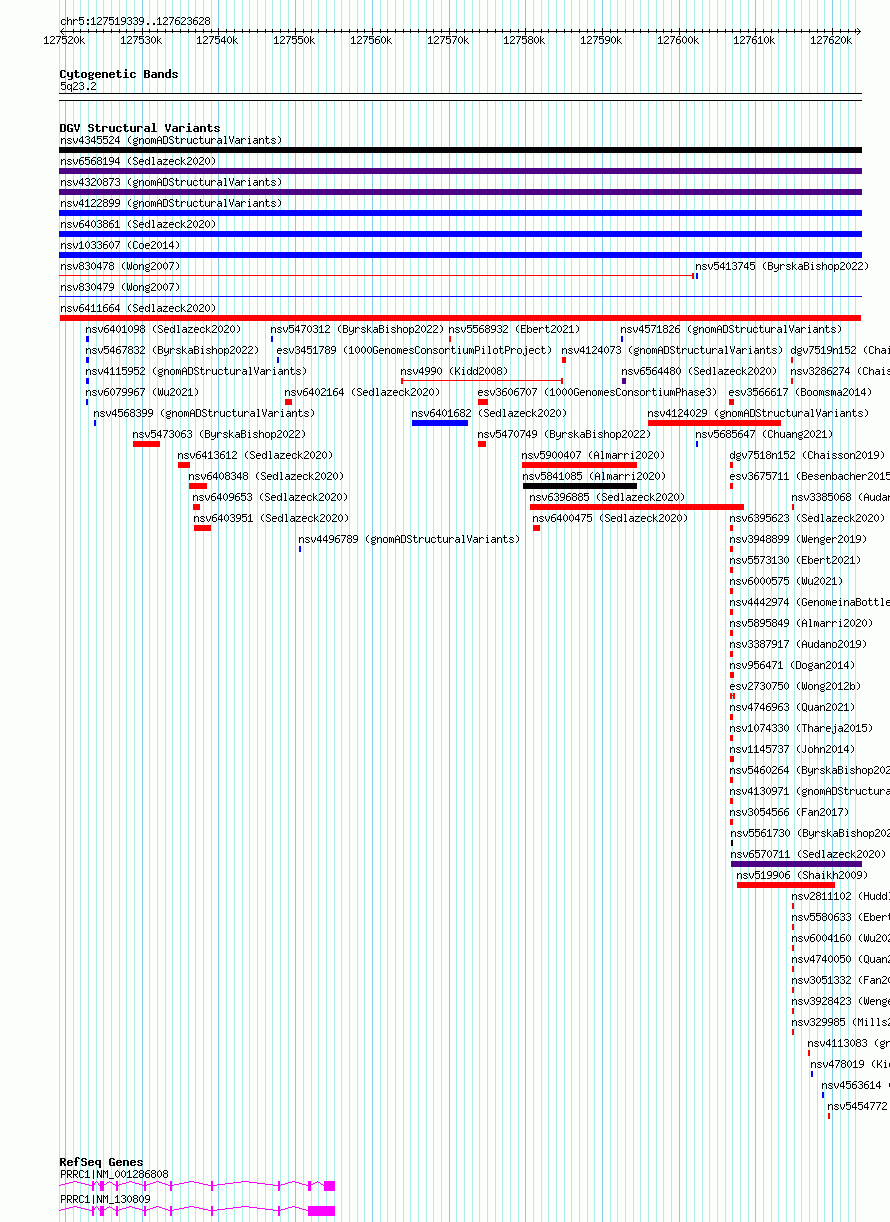This screenshot has width=890, height=1222.
Task: Open the nsv4320873 gnomAD variant label
Action: tap(171, 182)
